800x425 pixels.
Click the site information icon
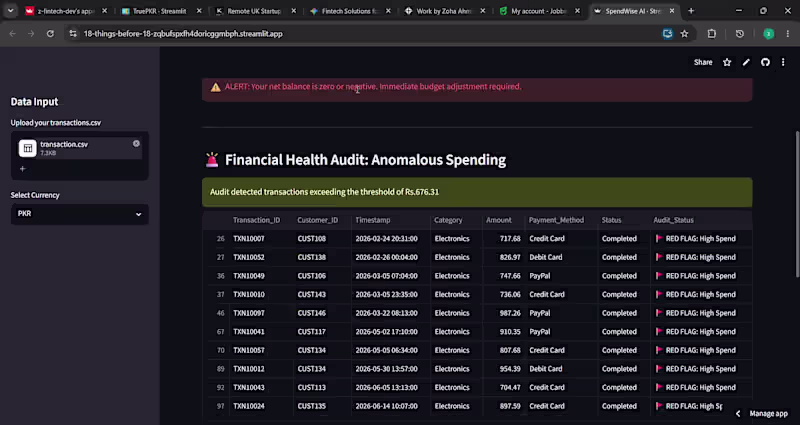point(73,34)
